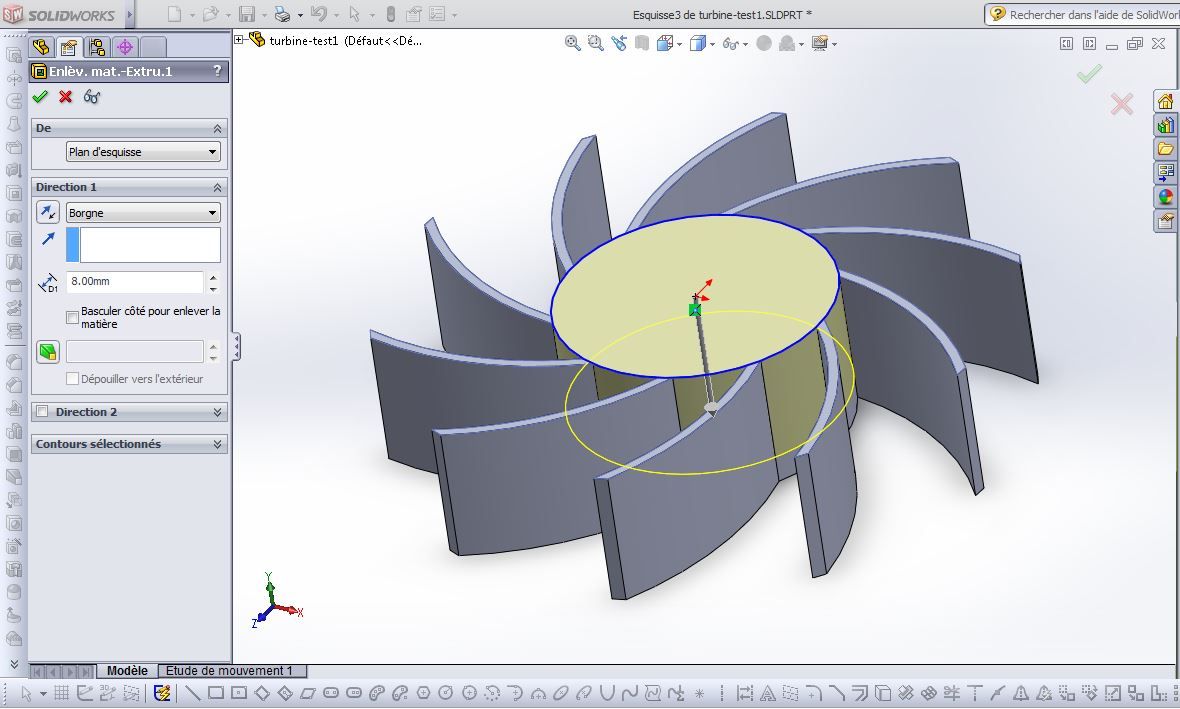Enable detailed preview with the eyeglasses icon
Image resolution: width=1180 pixels, height=709 pixels.
(91, 97)
